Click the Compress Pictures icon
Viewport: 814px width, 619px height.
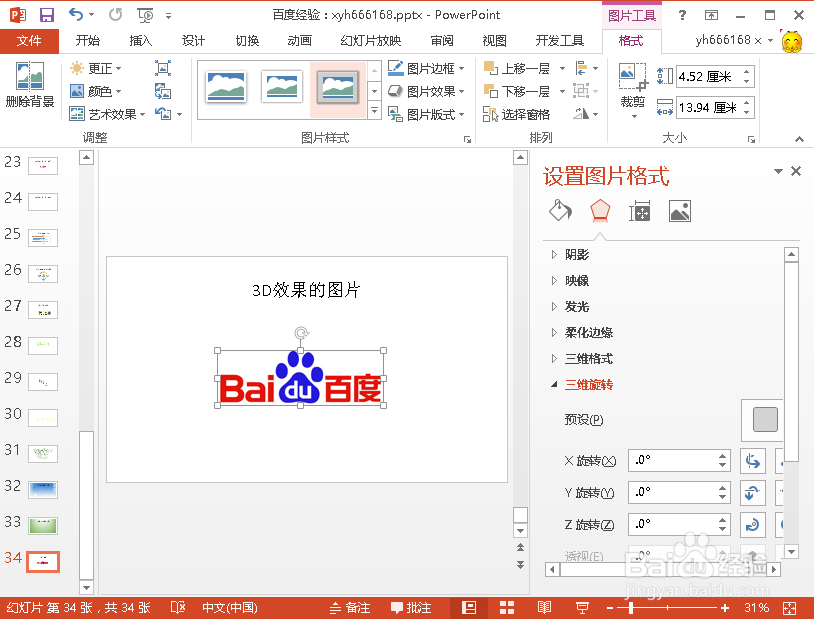[x=162, y=68]
